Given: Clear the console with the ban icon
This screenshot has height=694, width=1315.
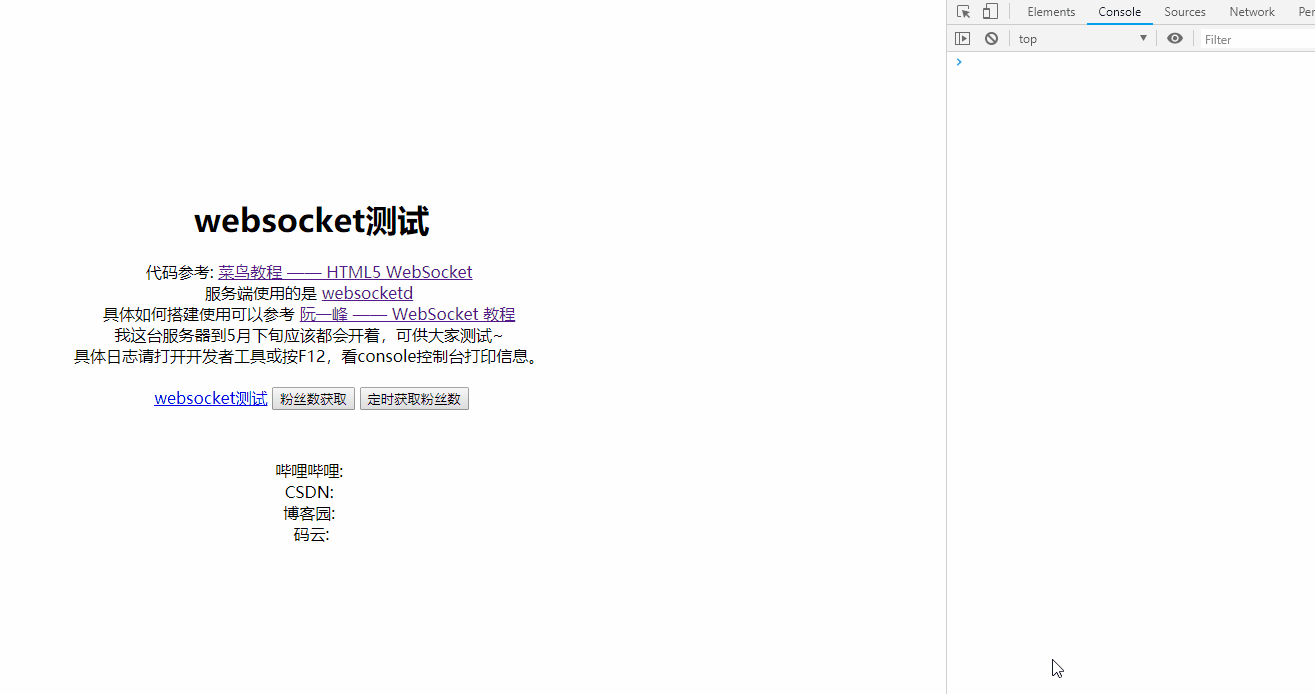Looking at the screenshot, I should click(x=991, y=39).
